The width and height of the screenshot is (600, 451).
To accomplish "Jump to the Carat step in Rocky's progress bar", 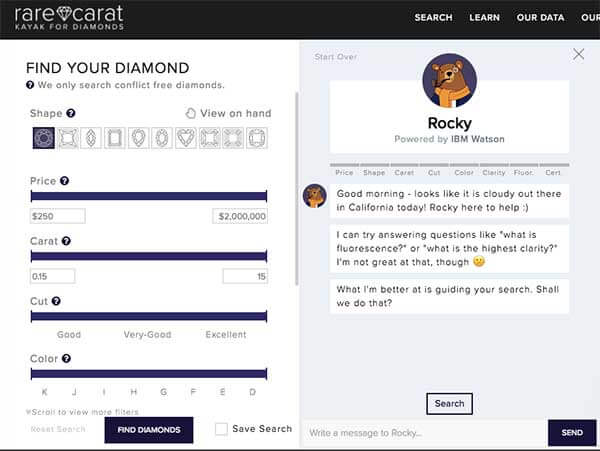I will (404, 170).
